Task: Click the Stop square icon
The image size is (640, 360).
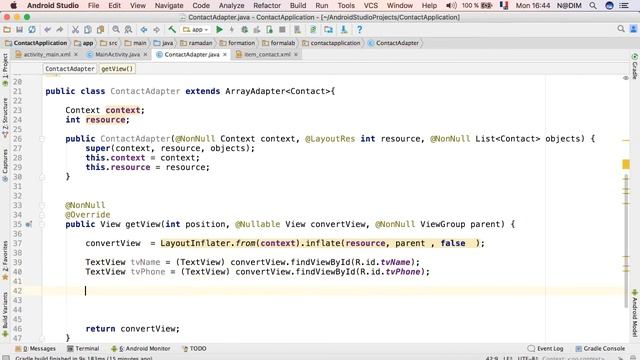Action: tap(282, 29)
